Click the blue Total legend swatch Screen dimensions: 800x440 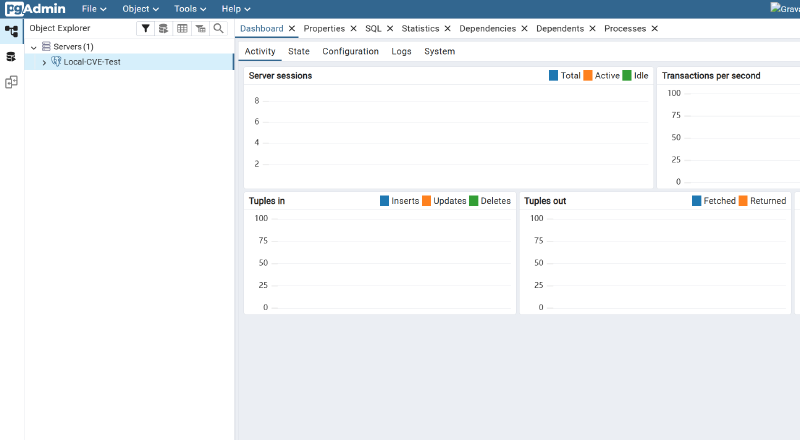553,76
